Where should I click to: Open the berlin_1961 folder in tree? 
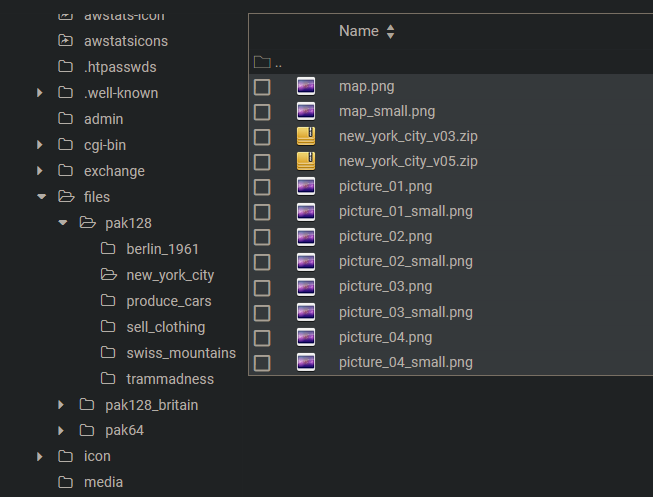[x=162, y=249]
